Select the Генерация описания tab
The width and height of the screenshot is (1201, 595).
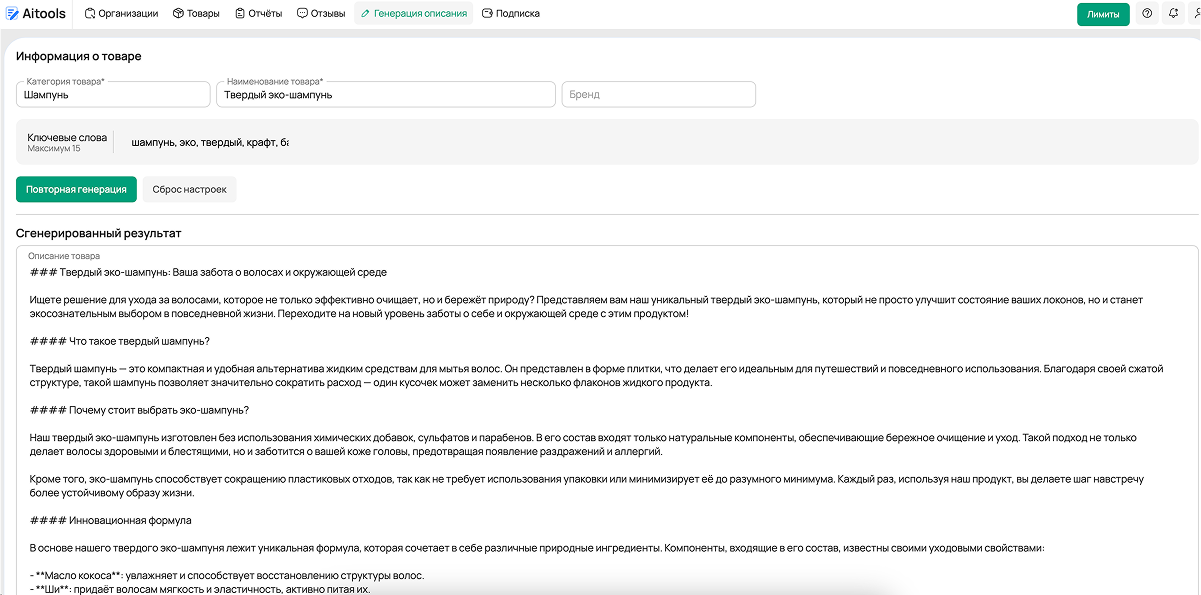pos(413,14)
